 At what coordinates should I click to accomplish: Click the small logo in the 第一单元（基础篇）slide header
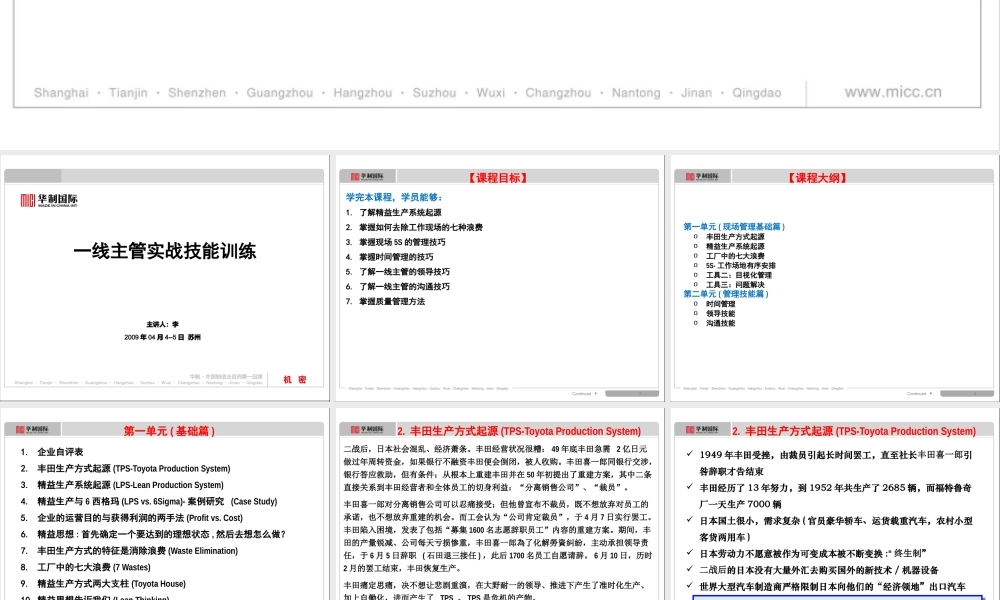point(32,430)
